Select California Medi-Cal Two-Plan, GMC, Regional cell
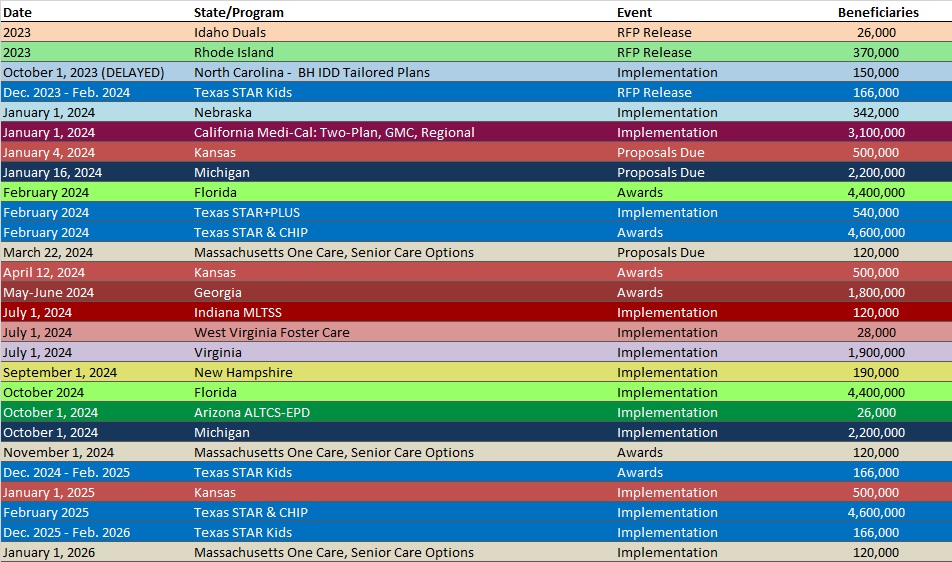 click(334, 132)
